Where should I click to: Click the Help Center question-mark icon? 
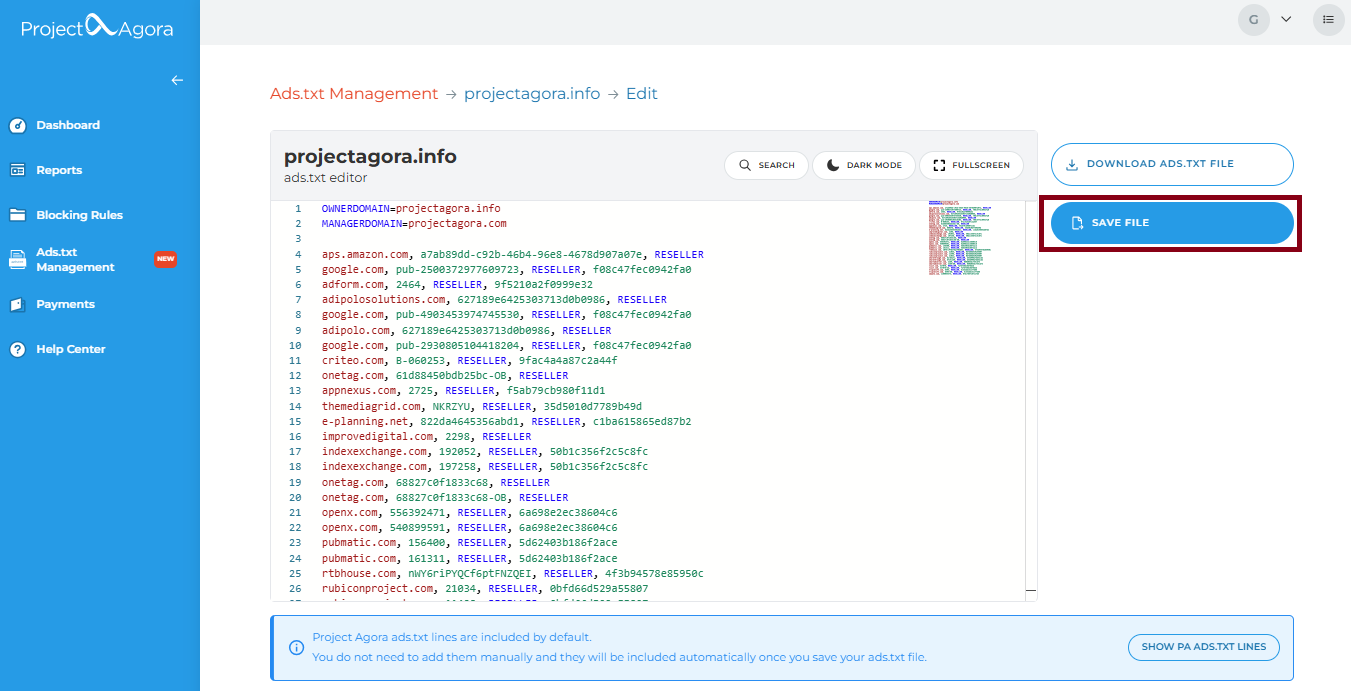pos(17,349)
